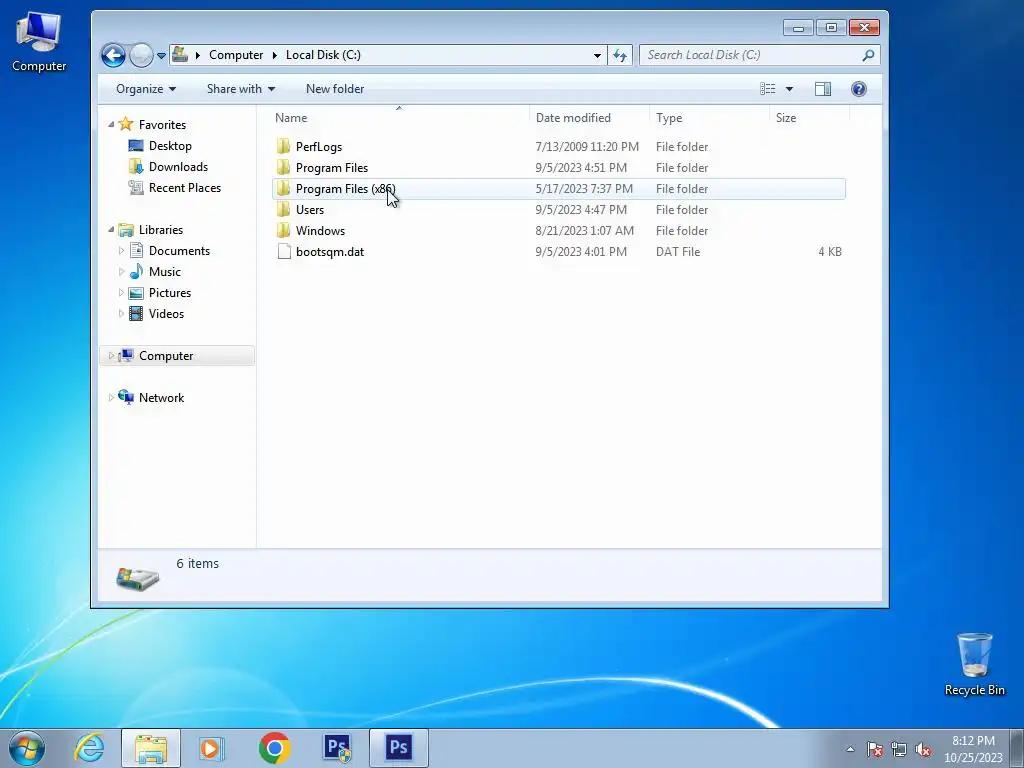
Task: Select the Recycle Bin desktop icon
Action: [x=974, y=664]
